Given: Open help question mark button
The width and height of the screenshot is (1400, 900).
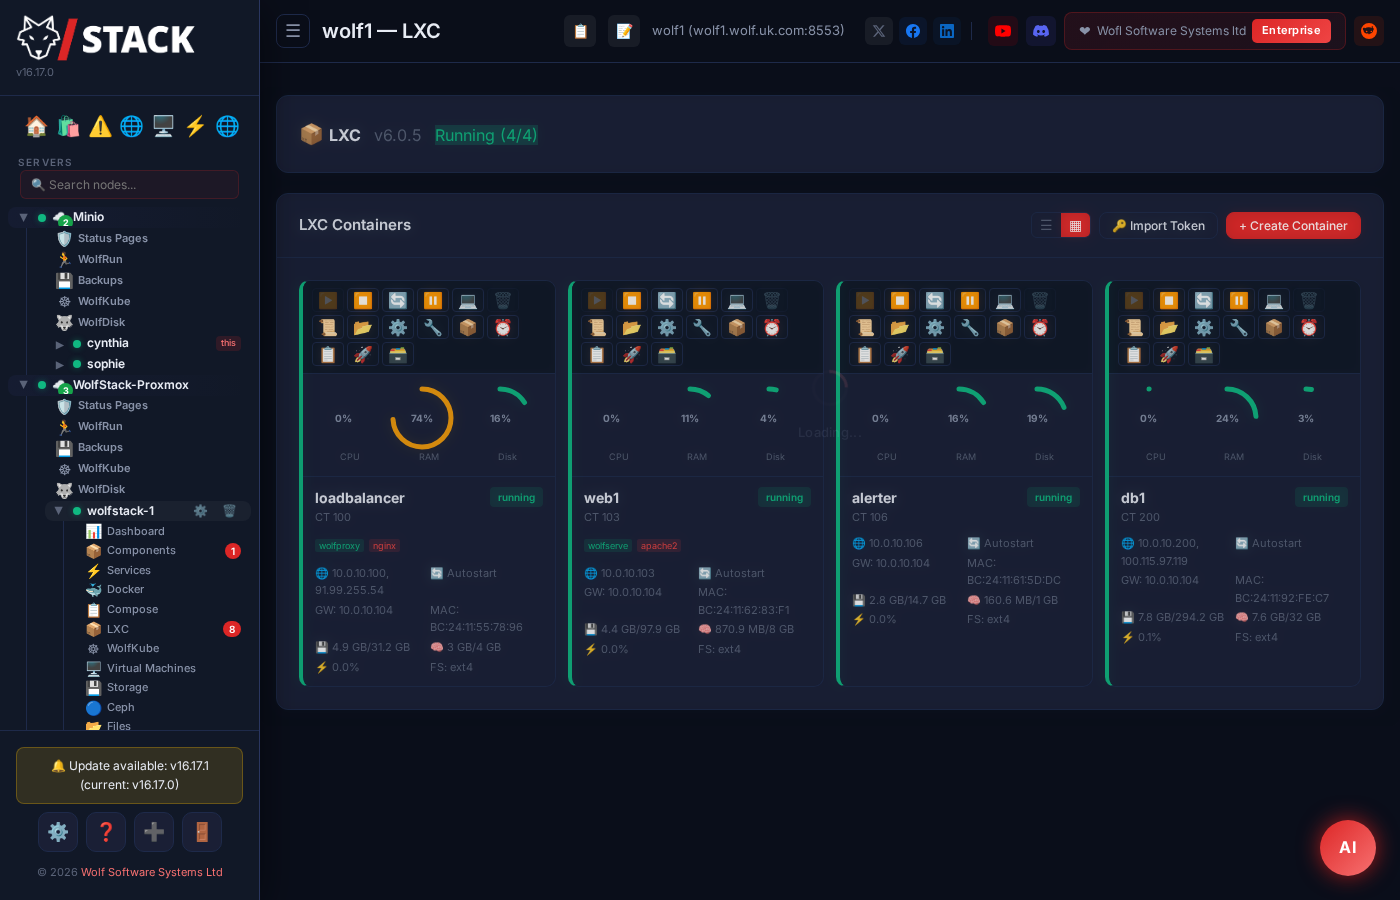Looking at the screenshot, I should (x=106, y=832).
